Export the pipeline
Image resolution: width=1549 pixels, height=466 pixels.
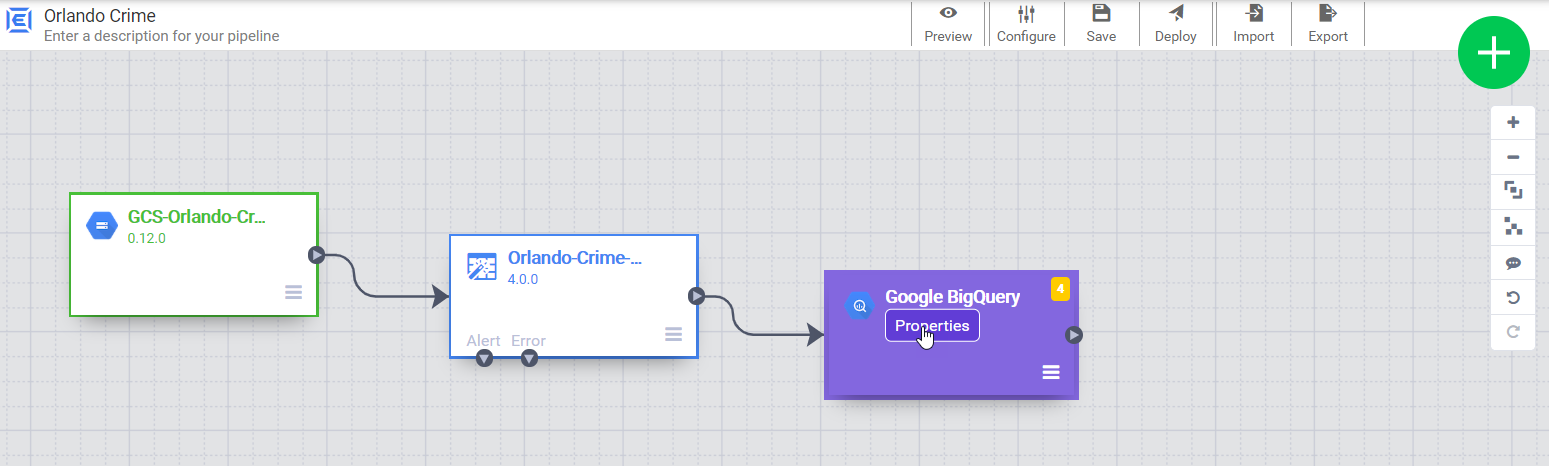click(1328, 24)
